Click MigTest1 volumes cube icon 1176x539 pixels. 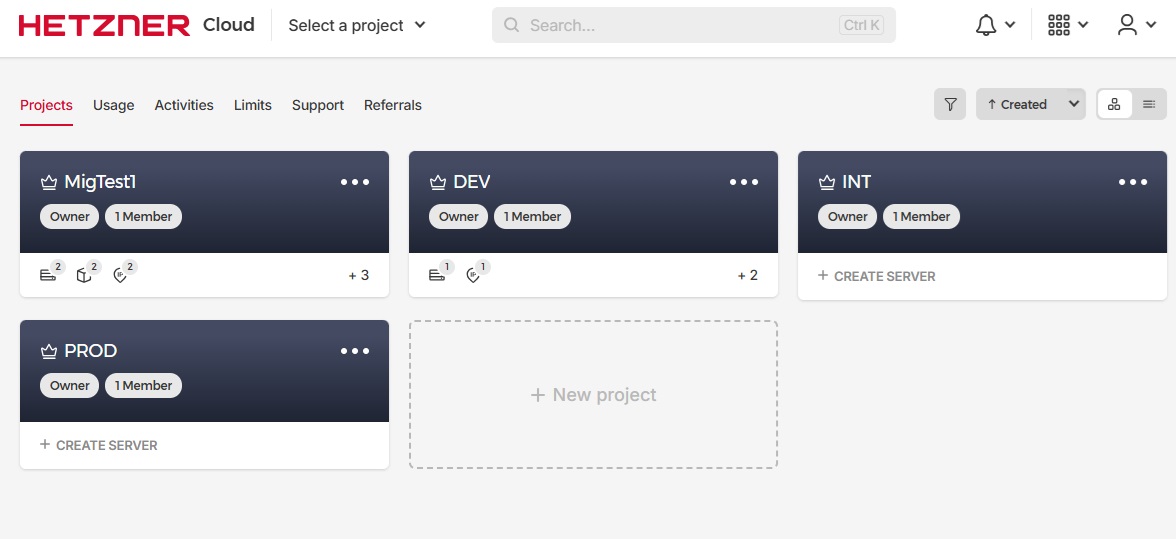pos(88,273)
